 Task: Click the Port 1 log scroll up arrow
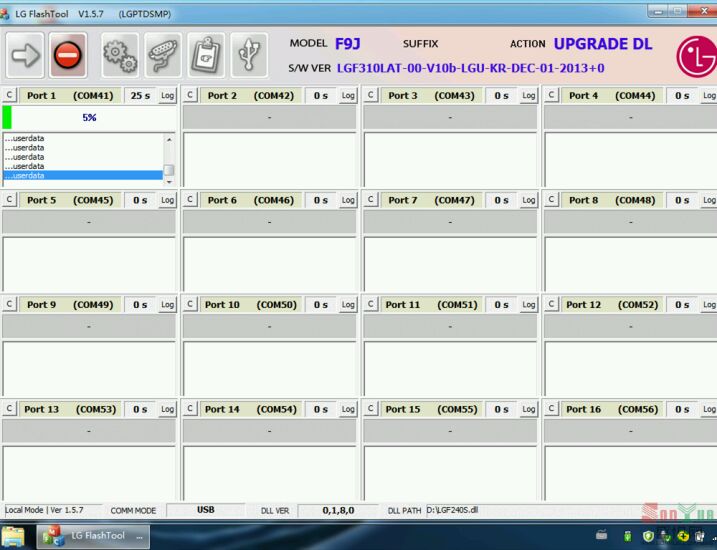pos(169,139)
